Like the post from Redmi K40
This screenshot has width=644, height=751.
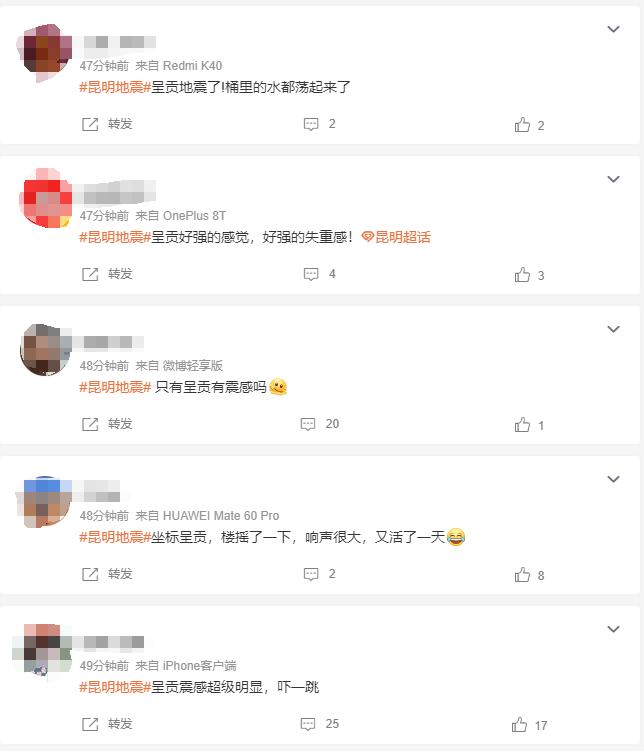[x=529, y=125]
